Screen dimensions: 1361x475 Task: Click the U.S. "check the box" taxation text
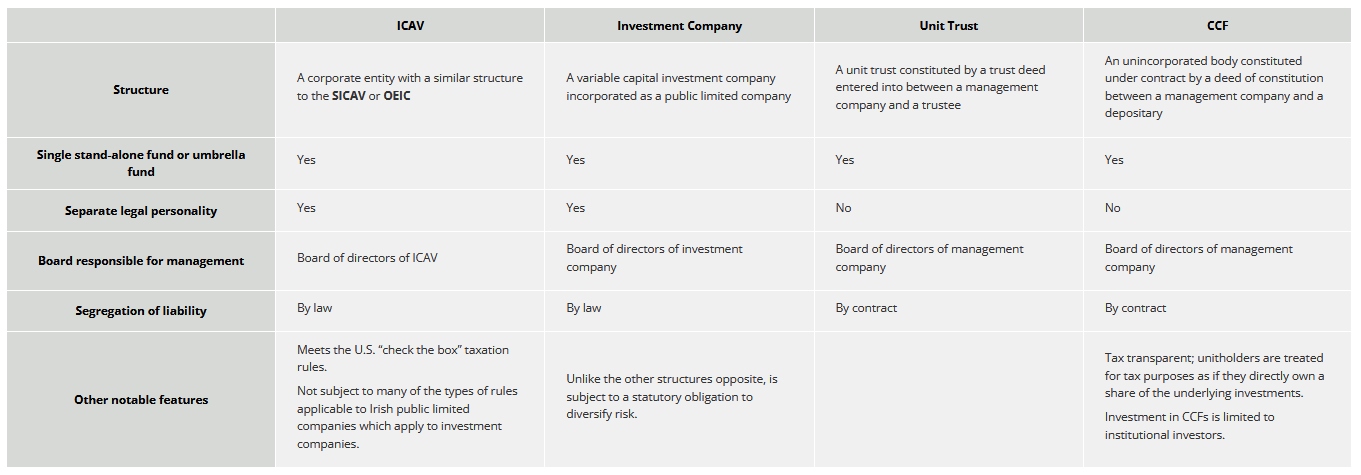(402, 358)
